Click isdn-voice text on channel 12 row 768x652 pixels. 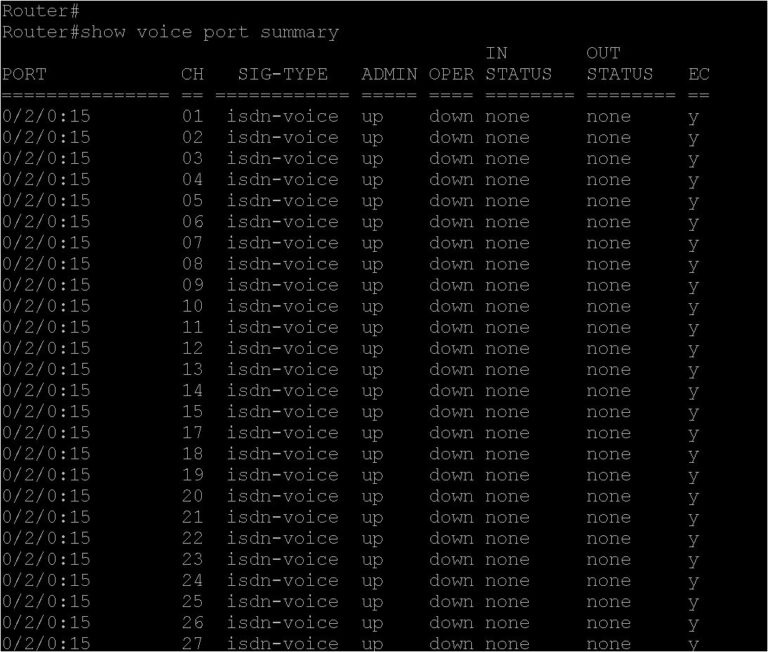pyautogui.click(x=283, y=348)
